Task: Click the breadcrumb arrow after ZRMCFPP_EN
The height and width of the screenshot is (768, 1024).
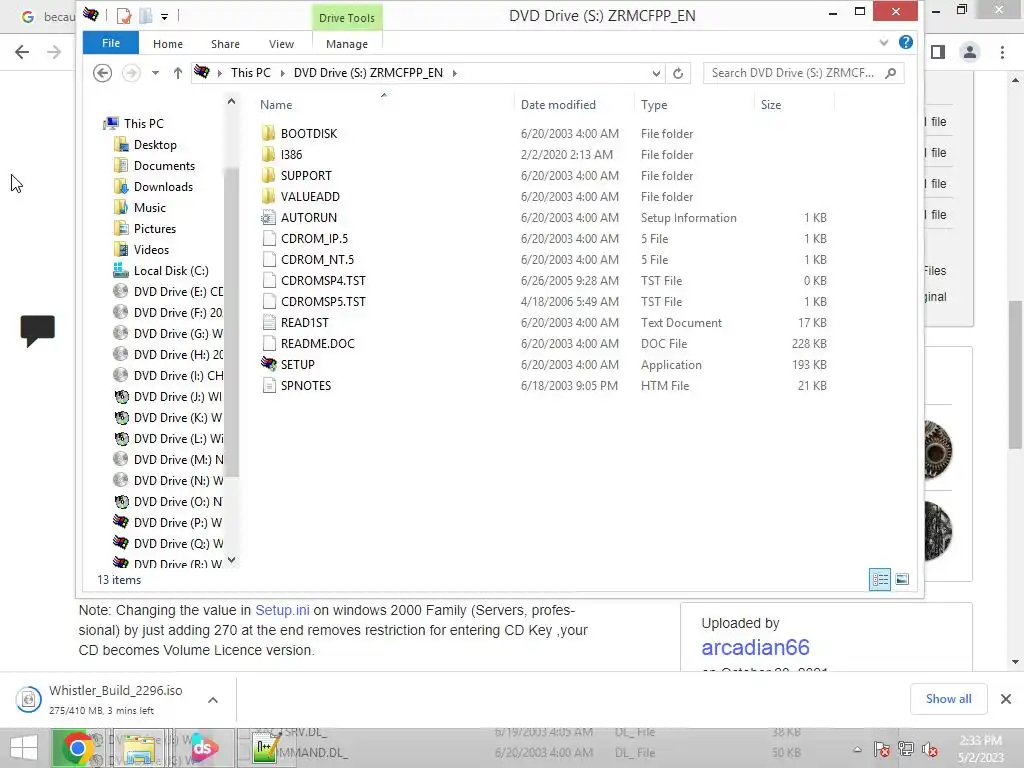Action: [455, 73]
